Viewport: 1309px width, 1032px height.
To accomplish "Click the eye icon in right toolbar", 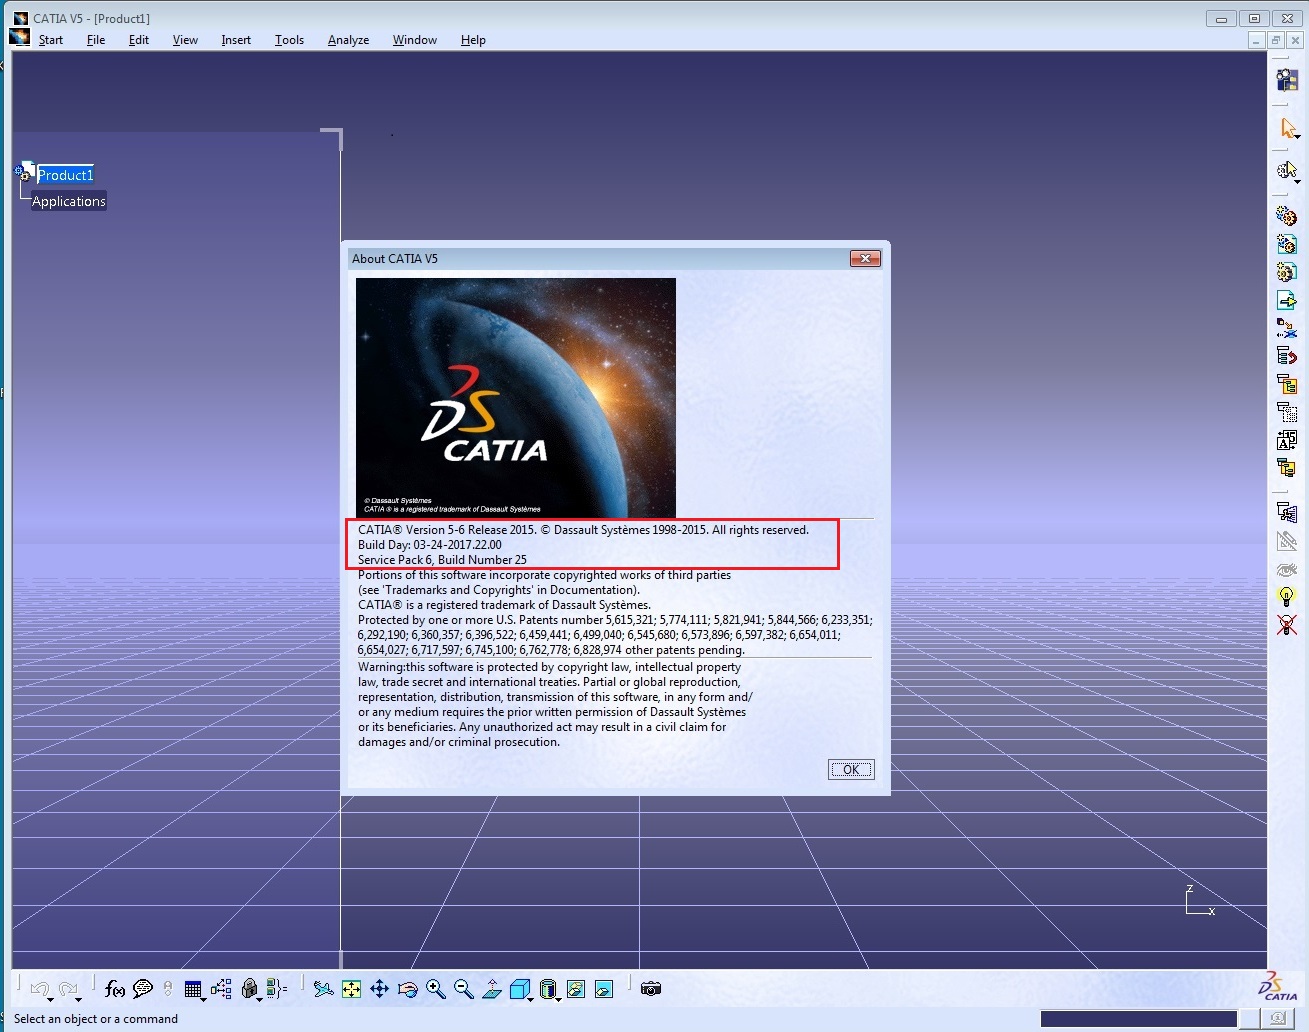I will [1287, 569].
